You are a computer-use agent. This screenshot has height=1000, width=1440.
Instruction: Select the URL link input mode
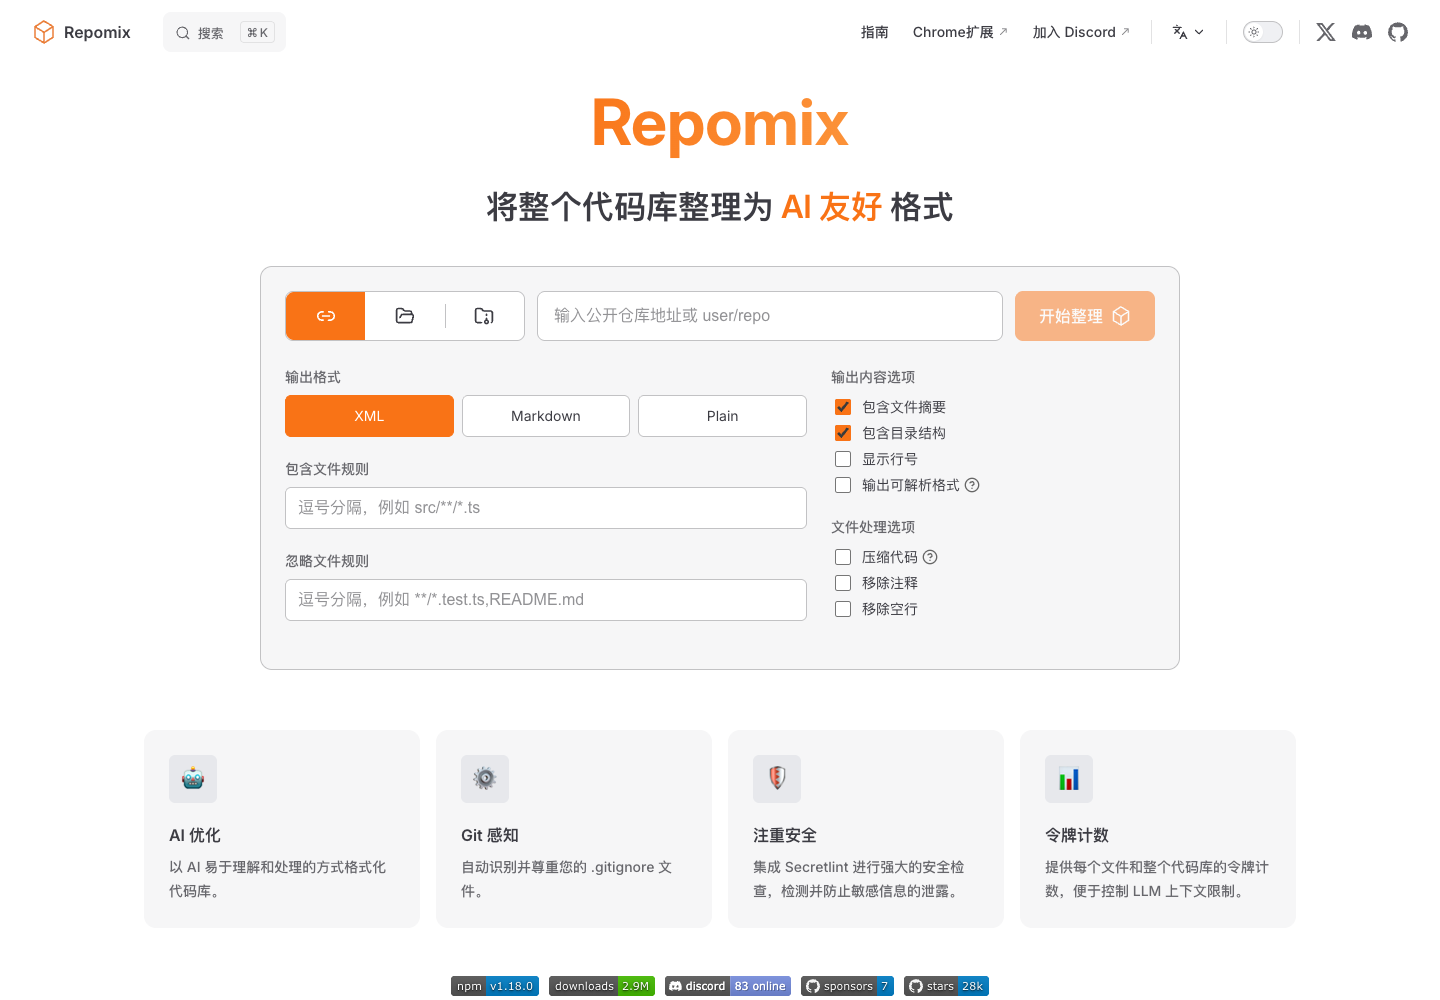coord(326,316)
